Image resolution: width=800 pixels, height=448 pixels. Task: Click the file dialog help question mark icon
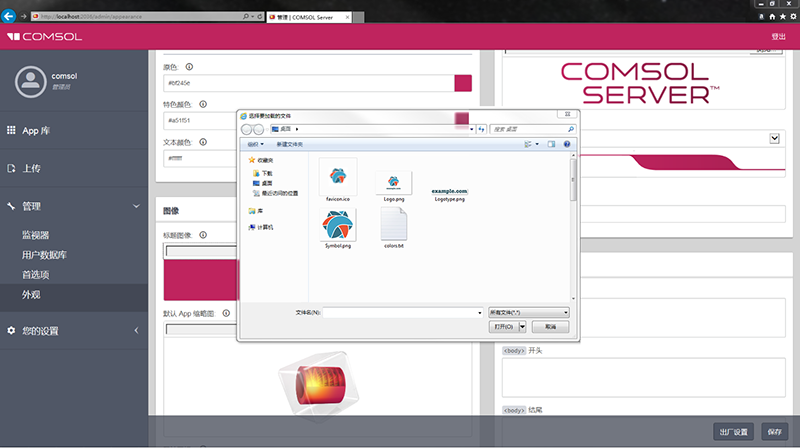567,144
